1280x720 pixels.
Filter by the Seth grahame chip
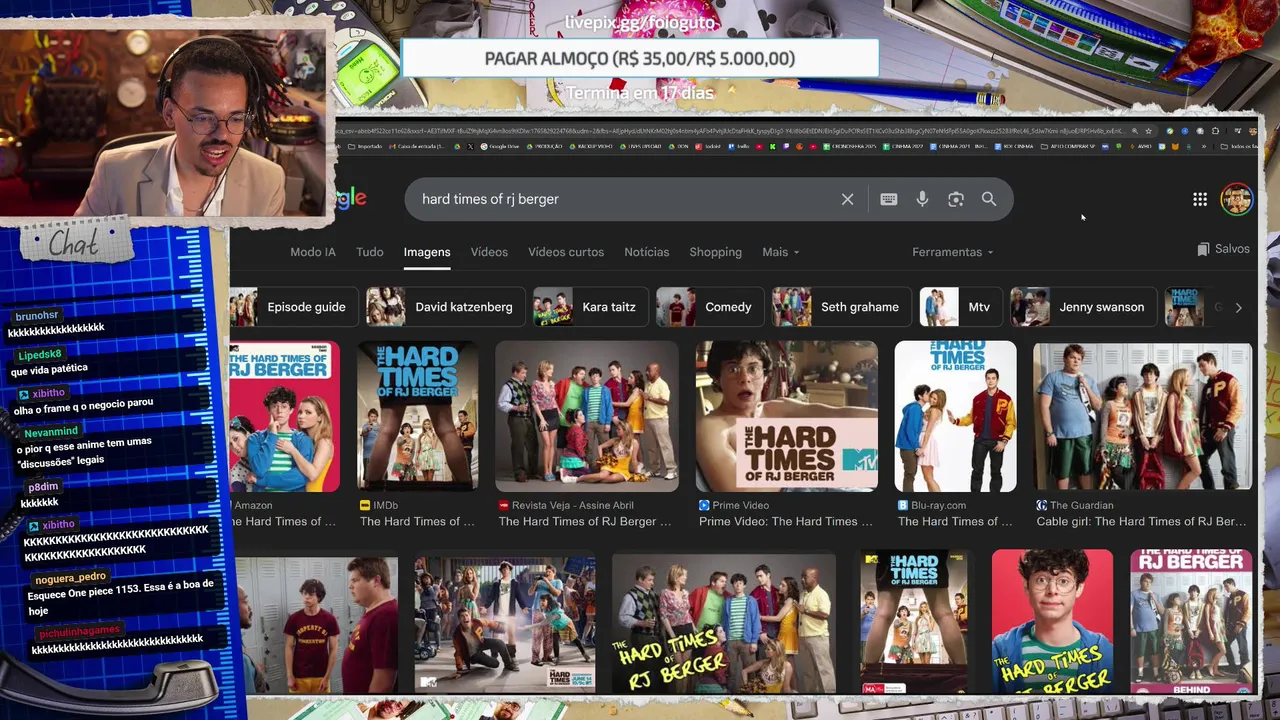click(841, 307)
